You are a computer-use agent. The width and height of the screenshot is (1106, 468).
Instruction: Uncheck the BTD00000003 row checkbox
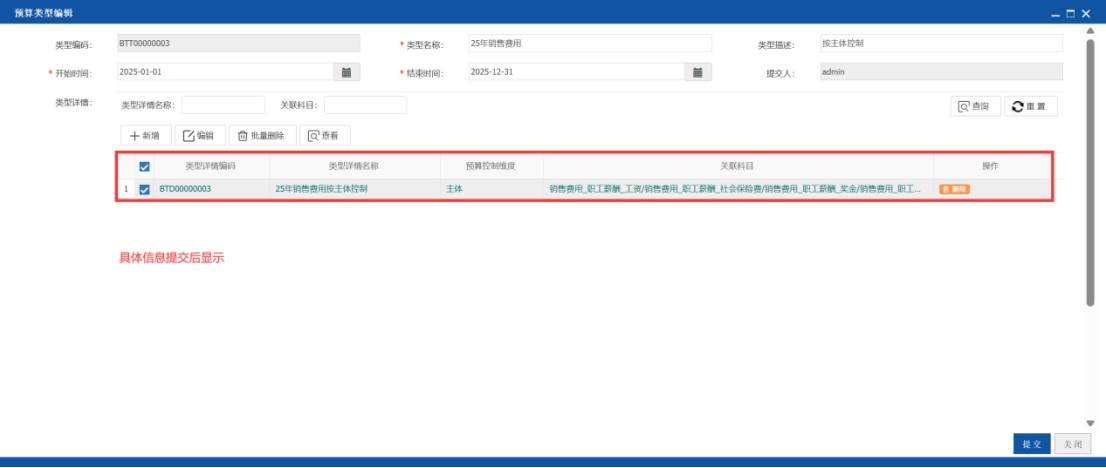point(145,189)
